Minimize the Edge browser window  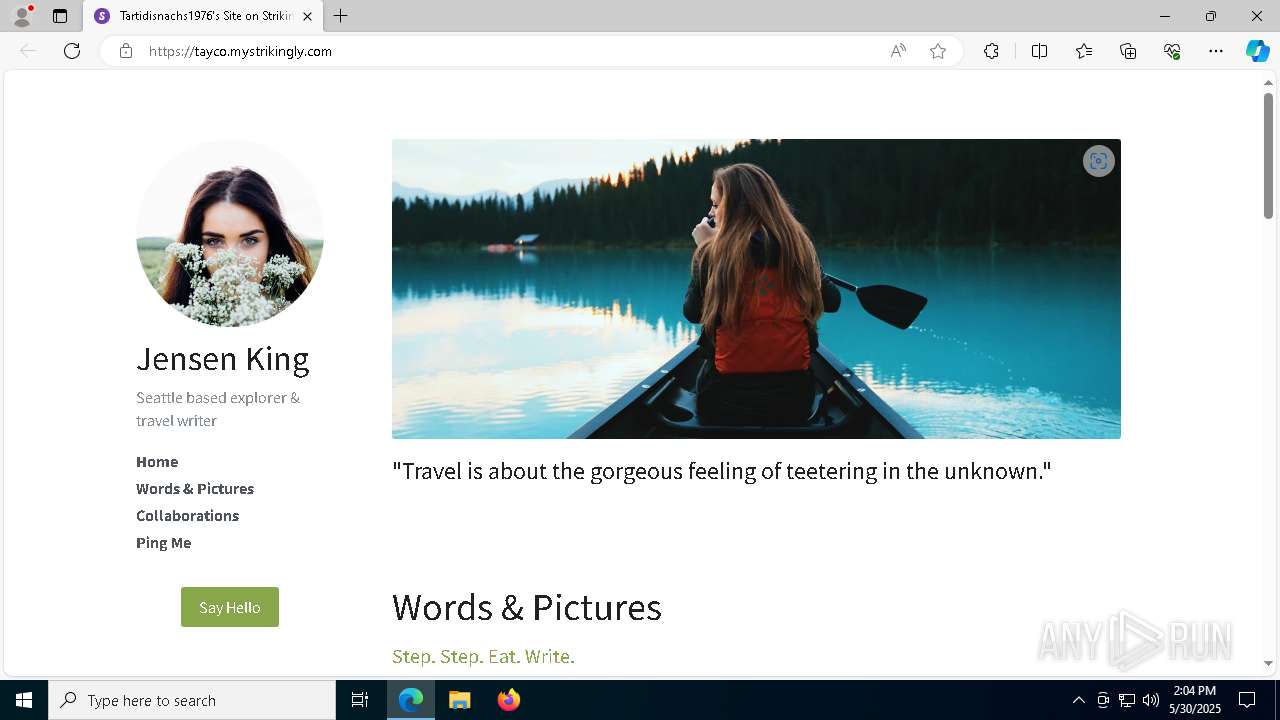1165,16
